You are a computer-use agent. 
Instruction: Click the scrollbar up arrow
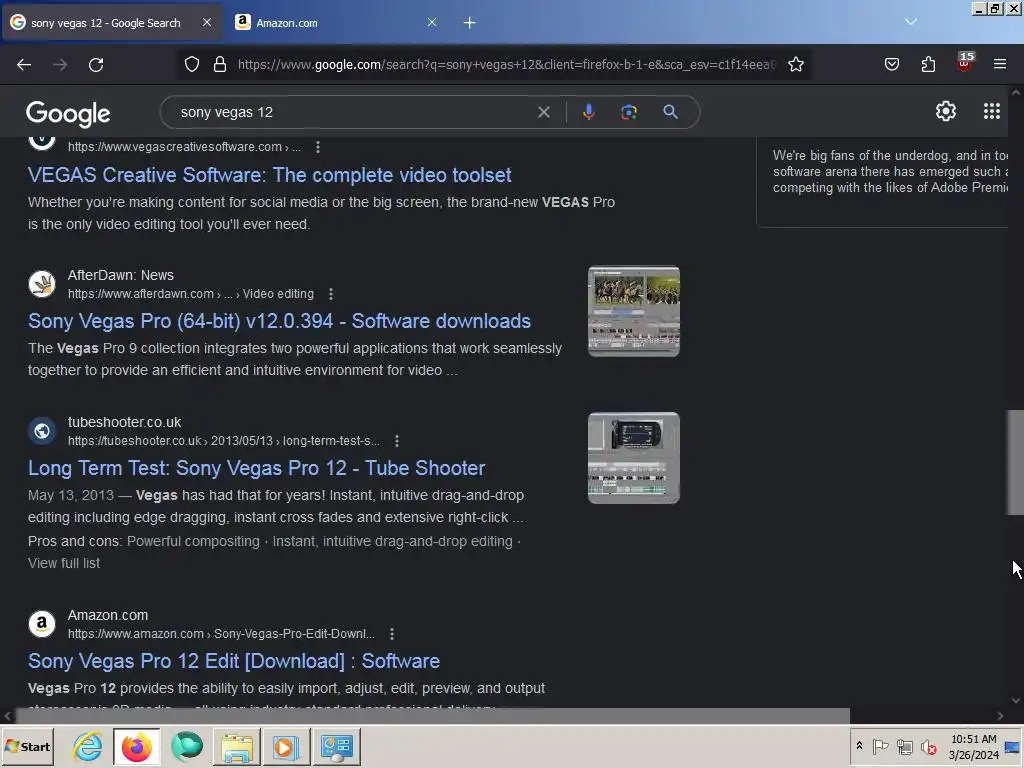click(x=1016, y=93)
